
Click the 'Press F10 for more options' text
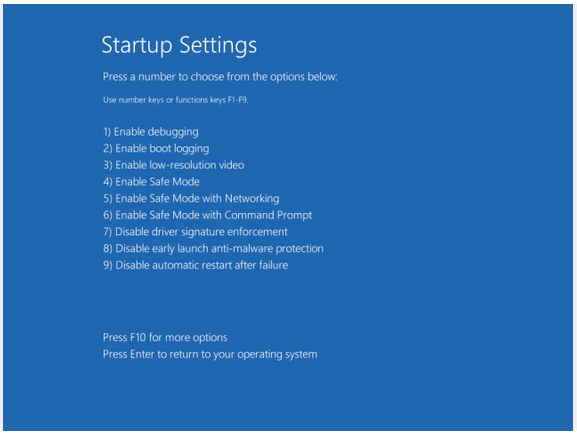(x=165, y=338)
